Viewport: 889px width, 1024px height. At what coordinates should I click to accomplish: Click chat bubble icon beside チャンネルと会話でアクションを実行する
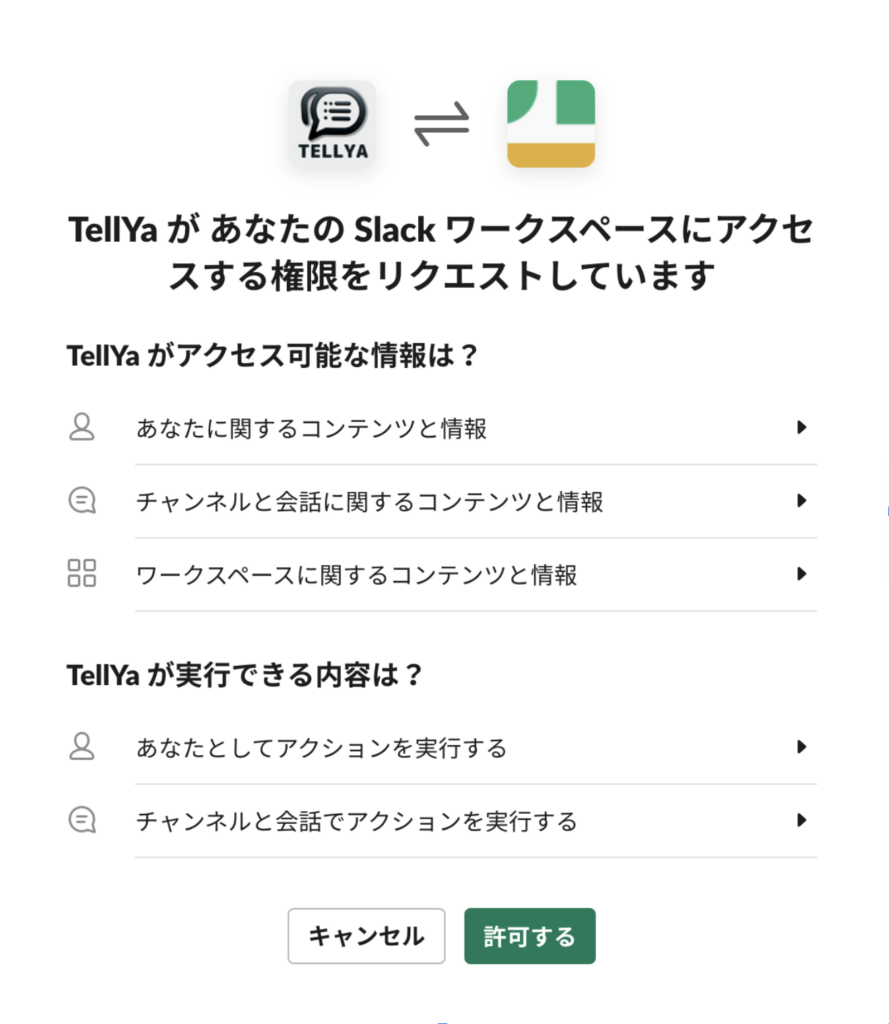[82, 820]
